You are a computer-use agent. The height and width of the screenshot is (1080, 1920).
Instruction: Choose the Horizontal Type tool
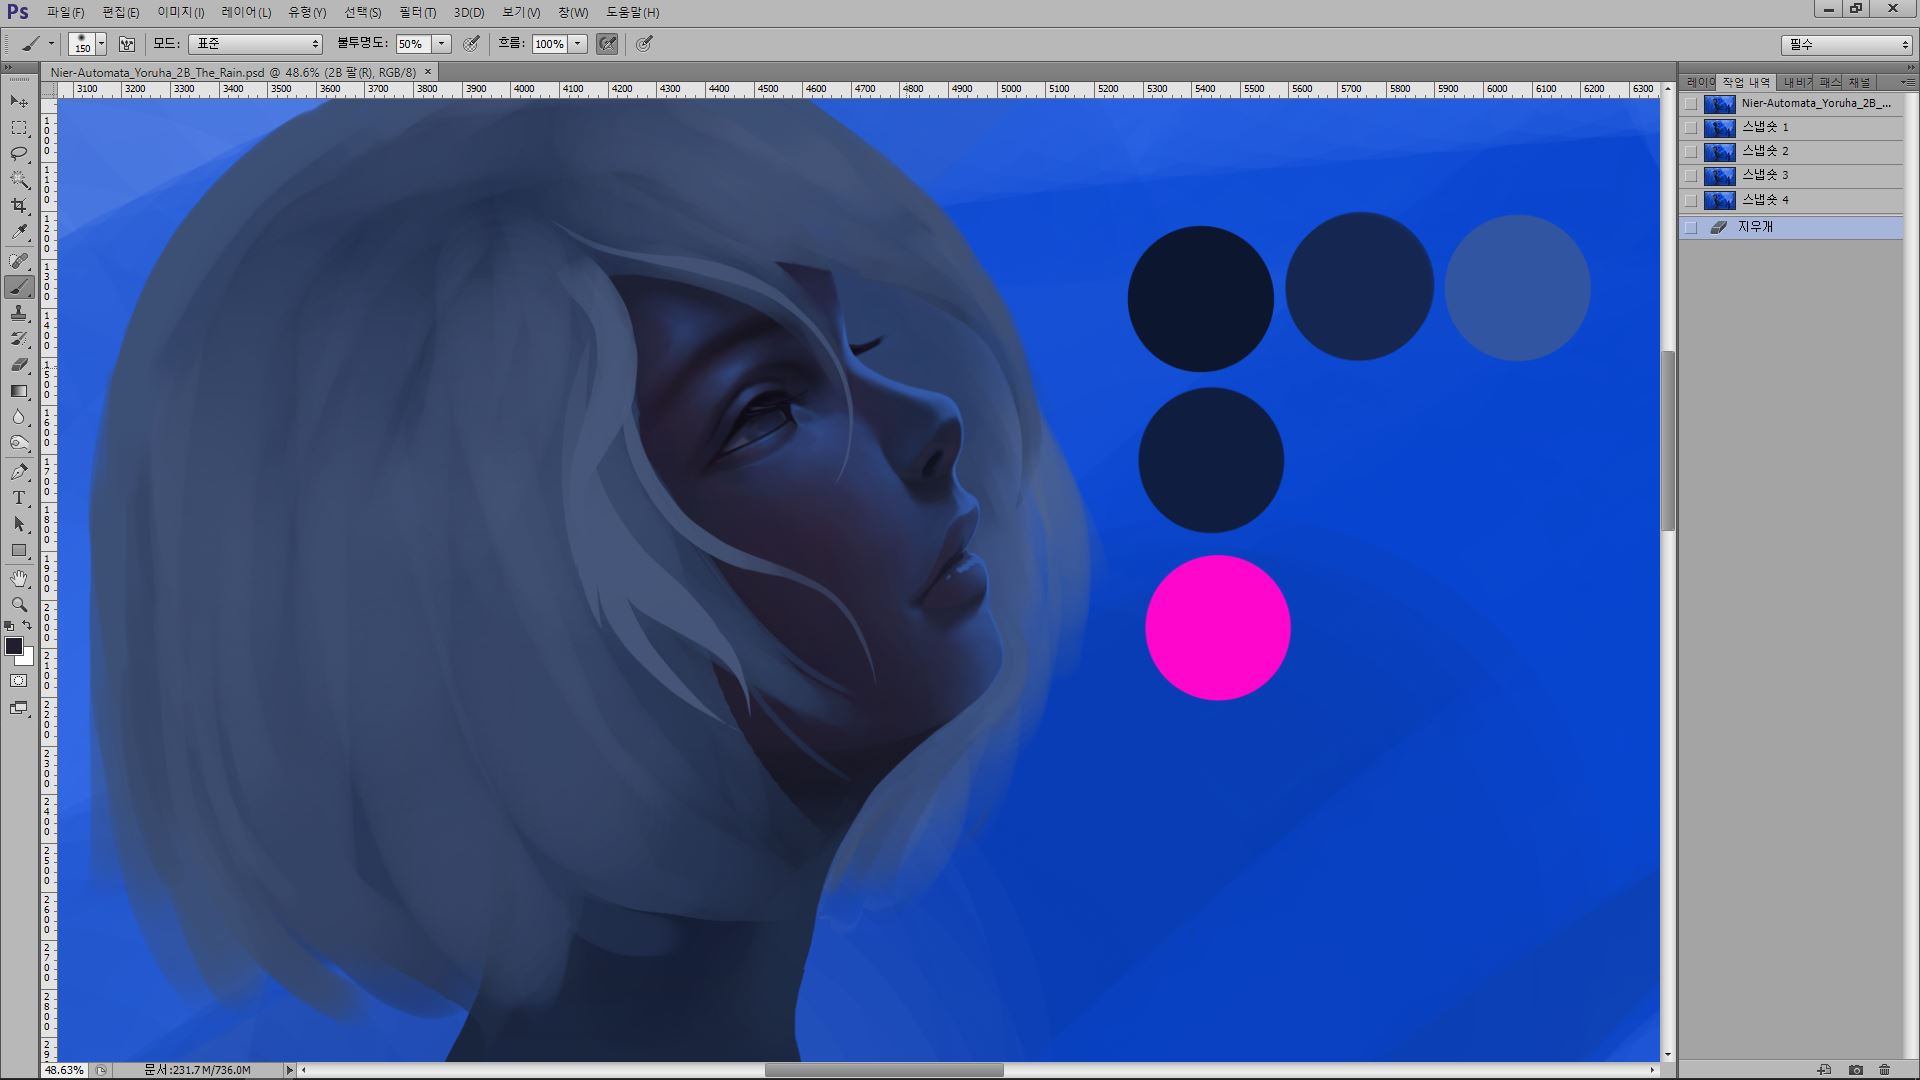(19, 498)
